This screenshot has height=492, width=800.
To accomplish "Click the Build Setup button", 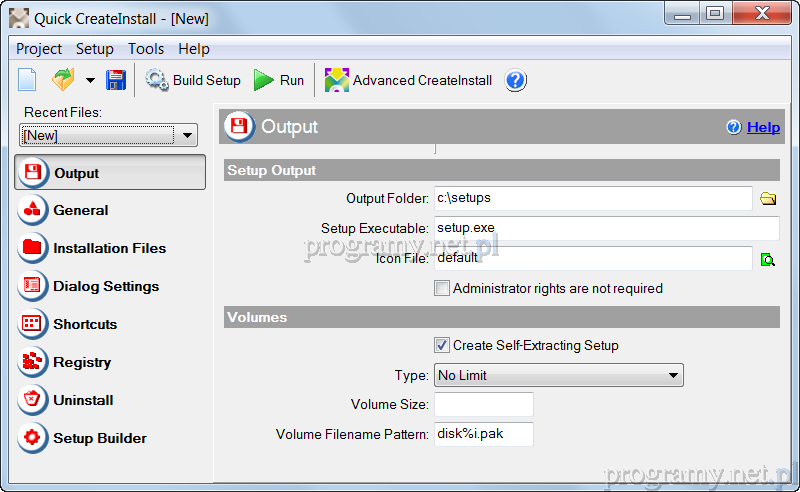I will (x=194, y=80).
